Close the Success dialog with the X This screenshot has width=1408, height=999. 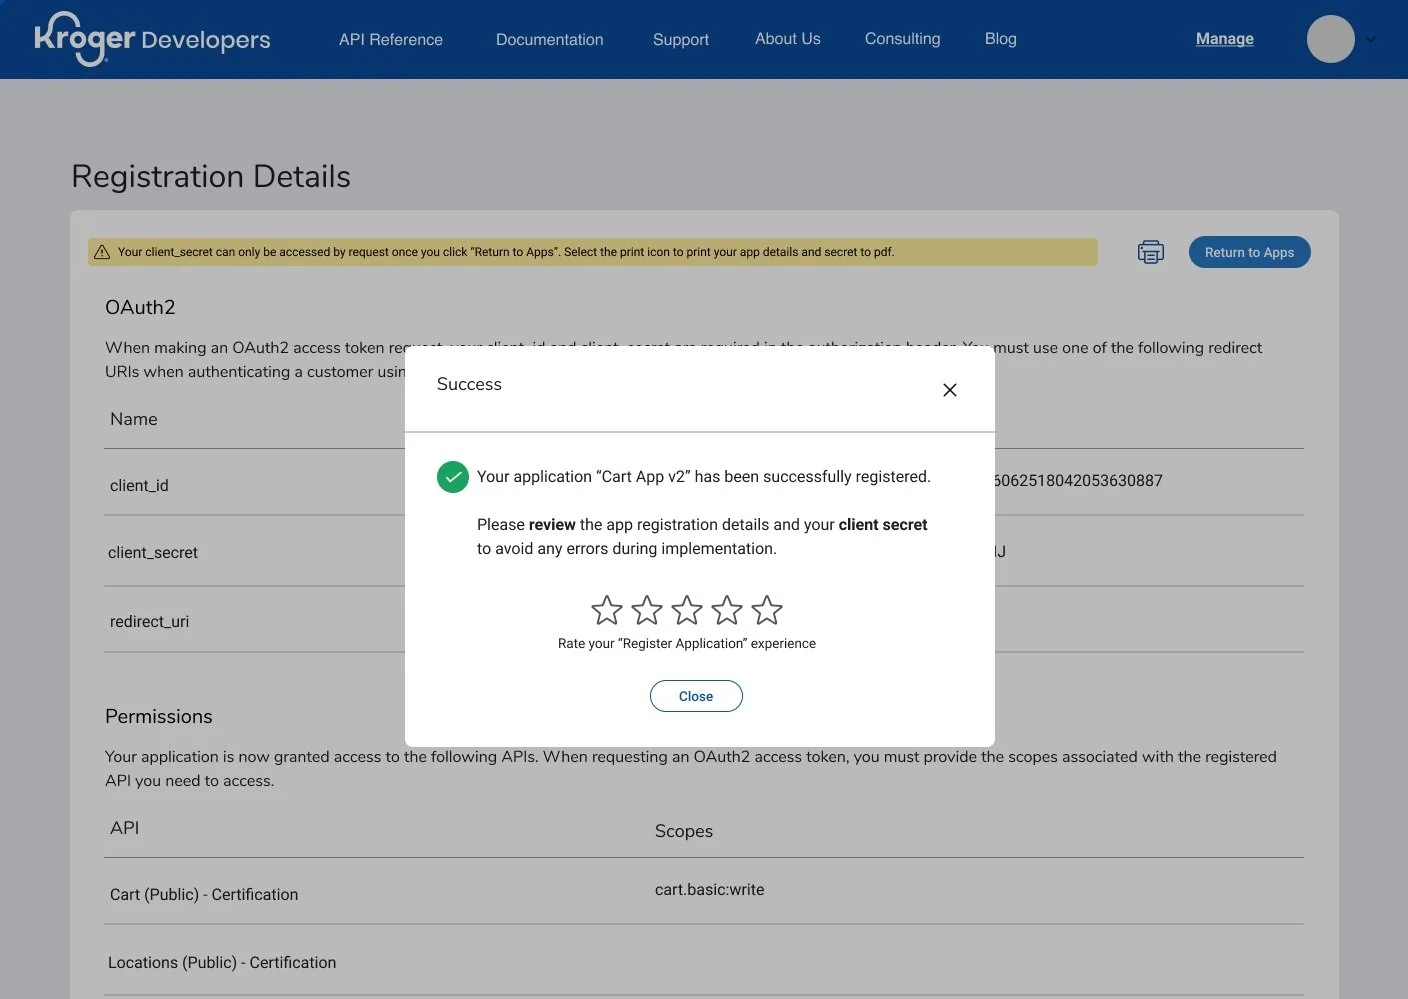[x=950, y=390]
